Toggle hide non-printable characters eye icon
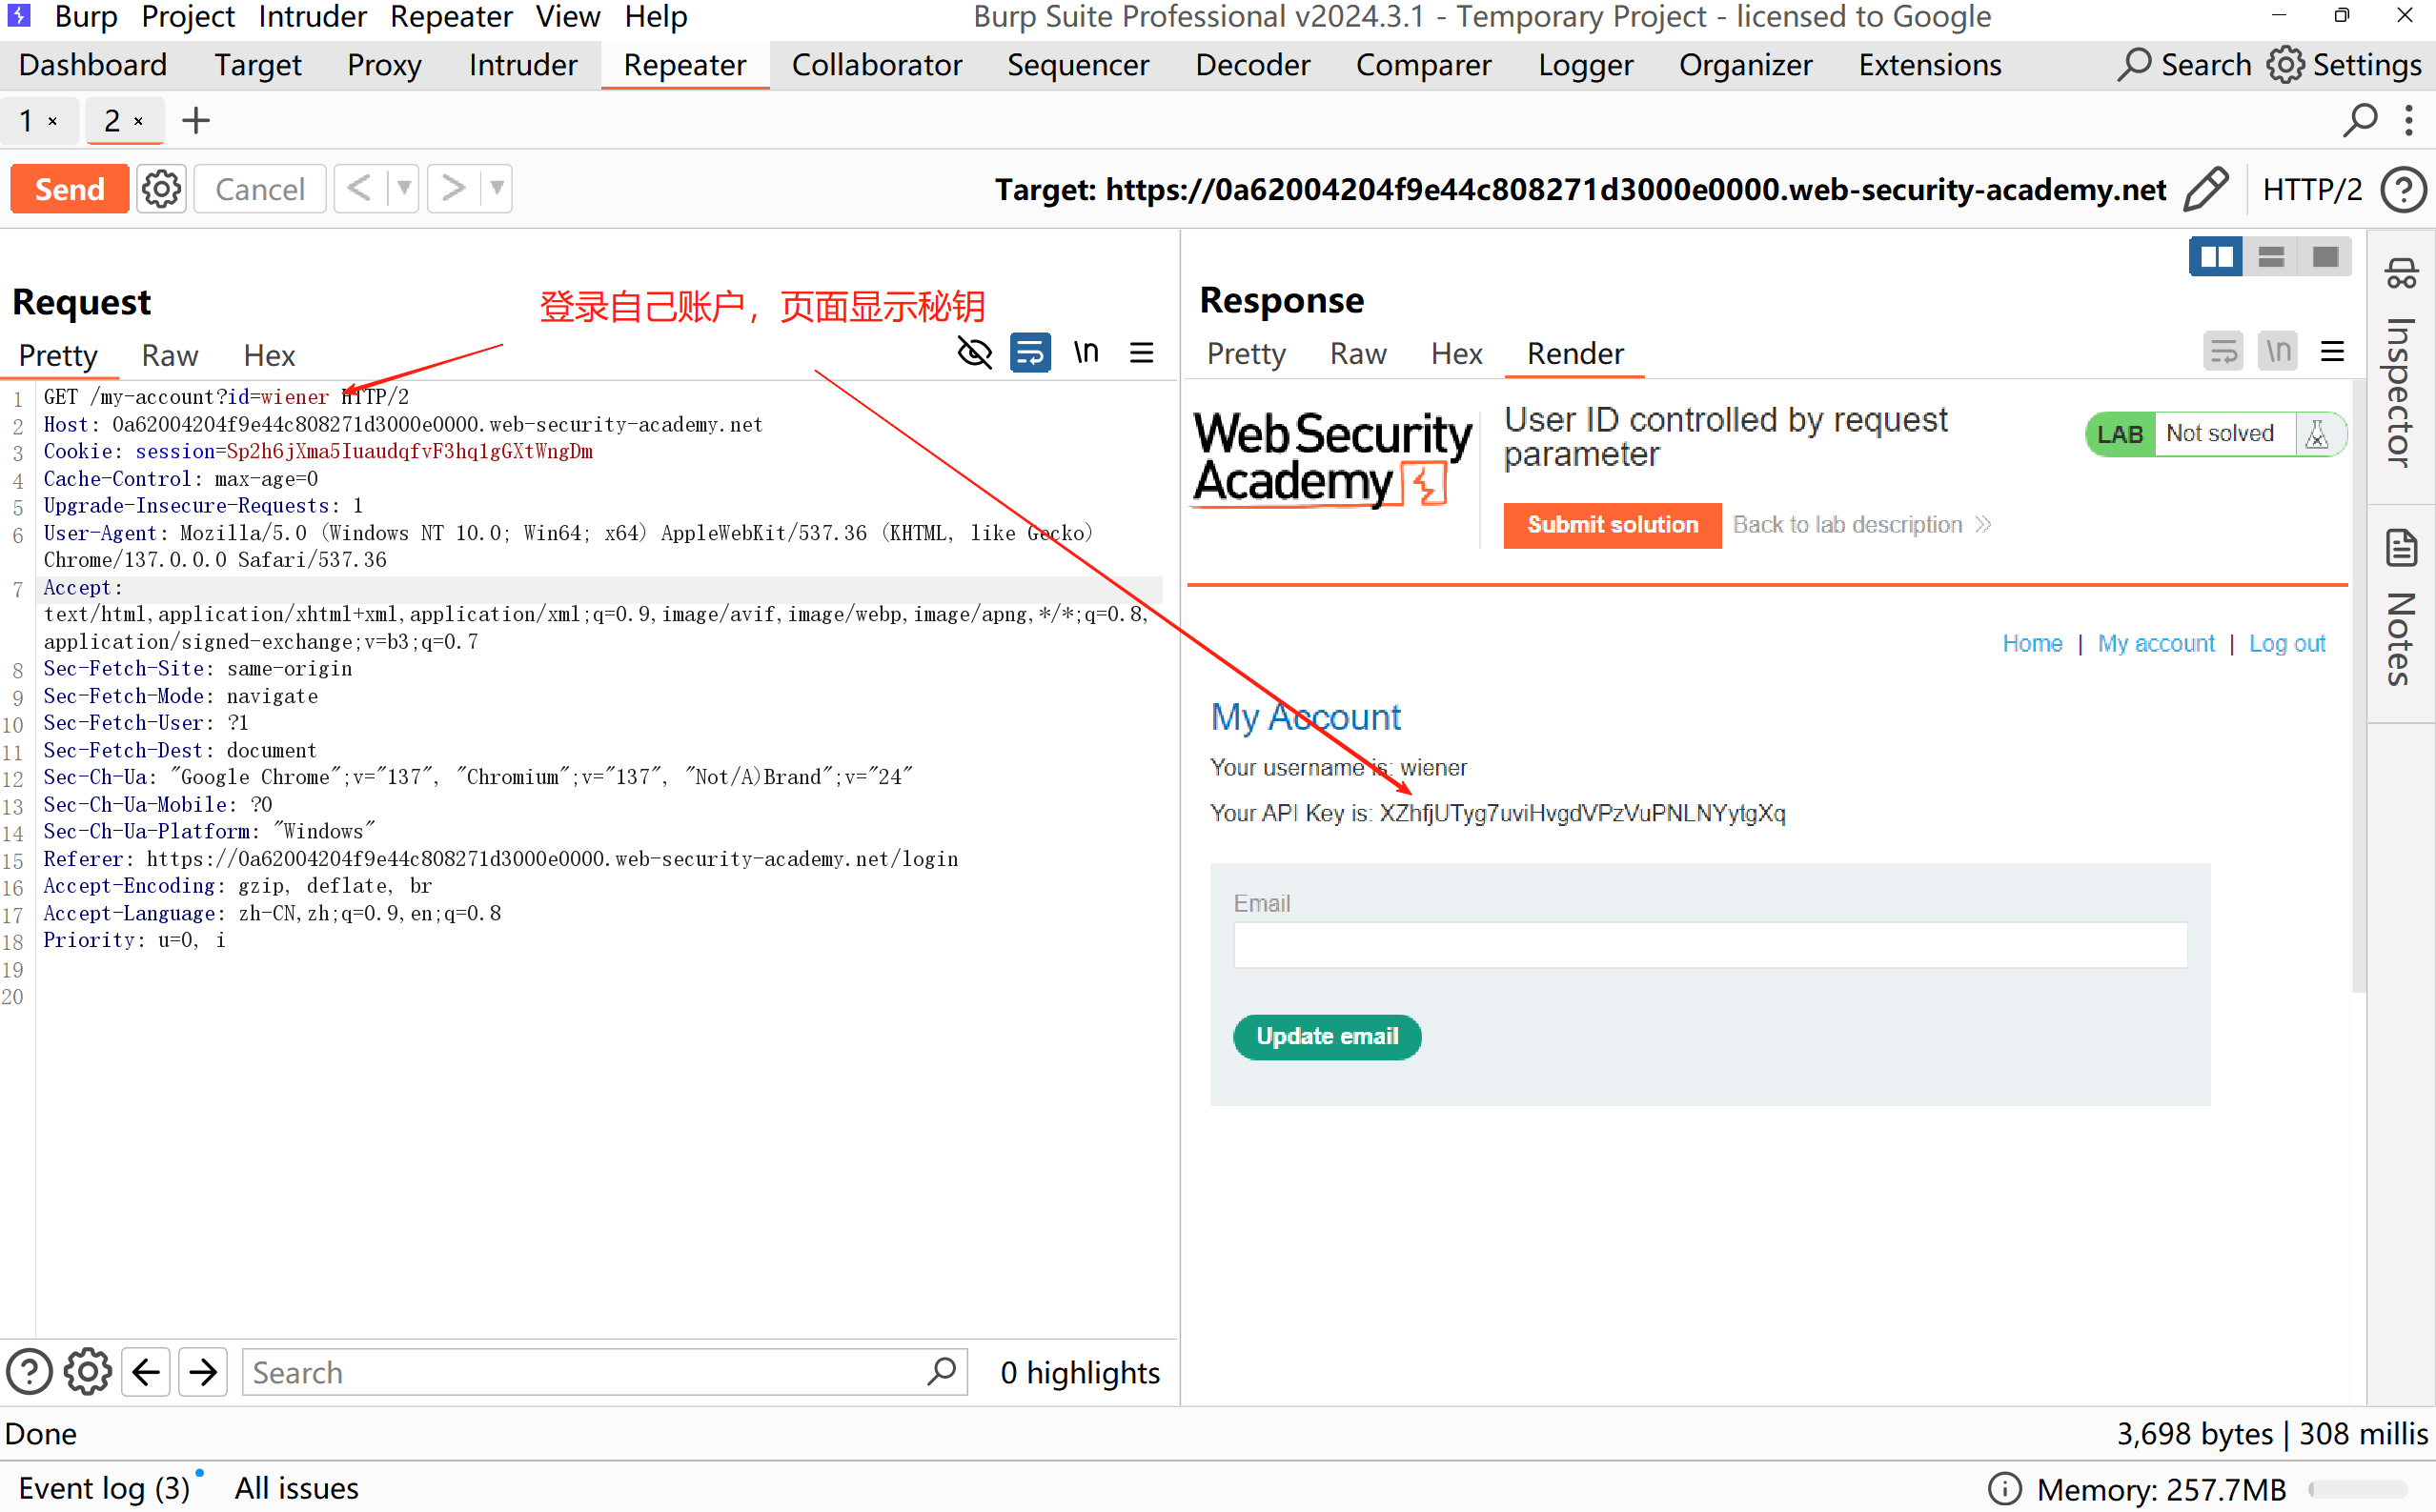Screen dimensions: 2436x1512 [974, 352]
